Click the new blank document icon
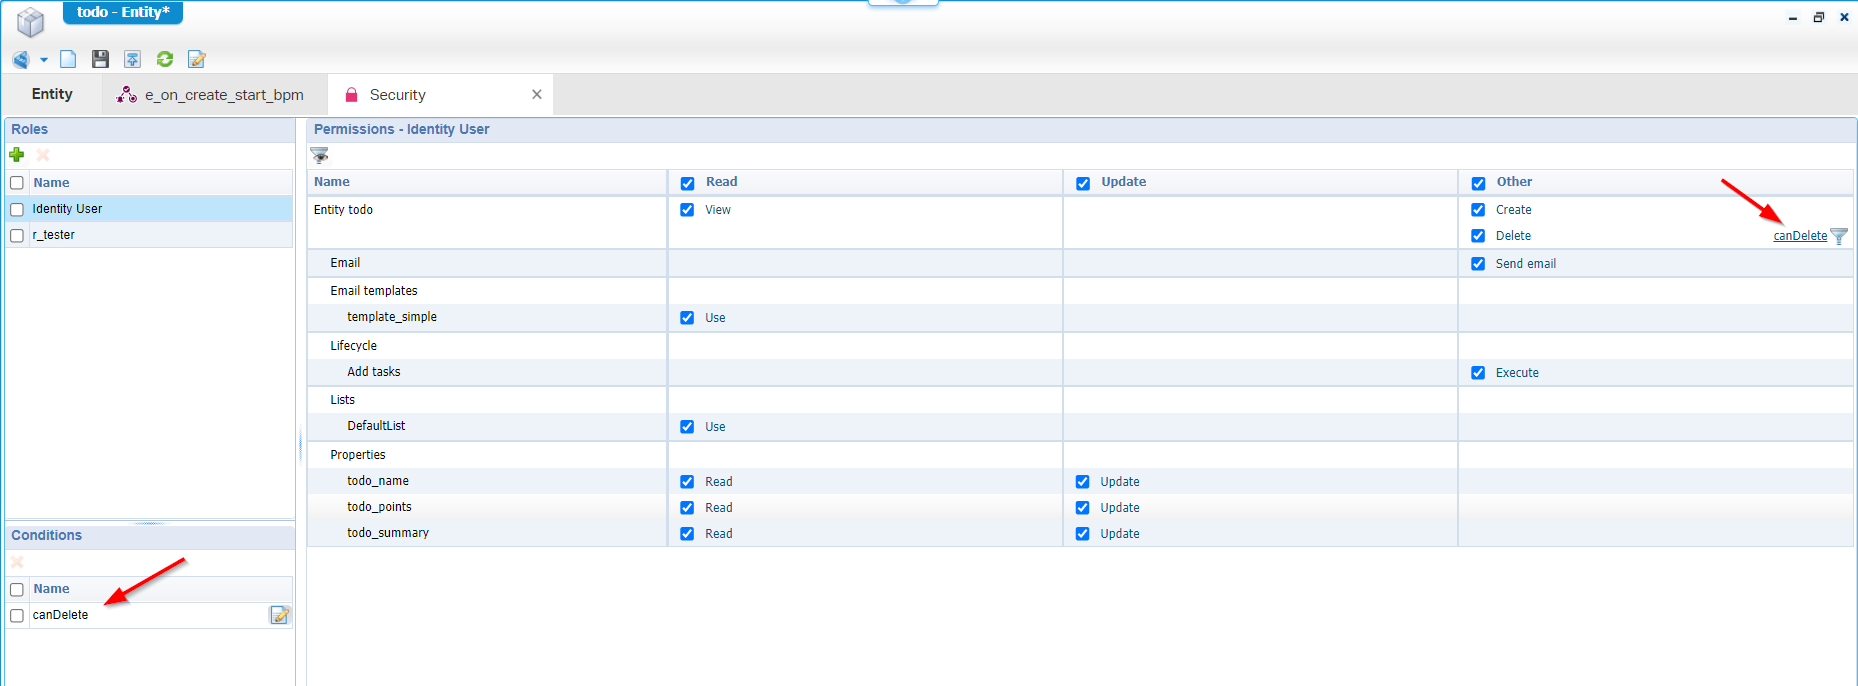Image resolution: width=1858 pixels, height=686 pixels. 68,60
